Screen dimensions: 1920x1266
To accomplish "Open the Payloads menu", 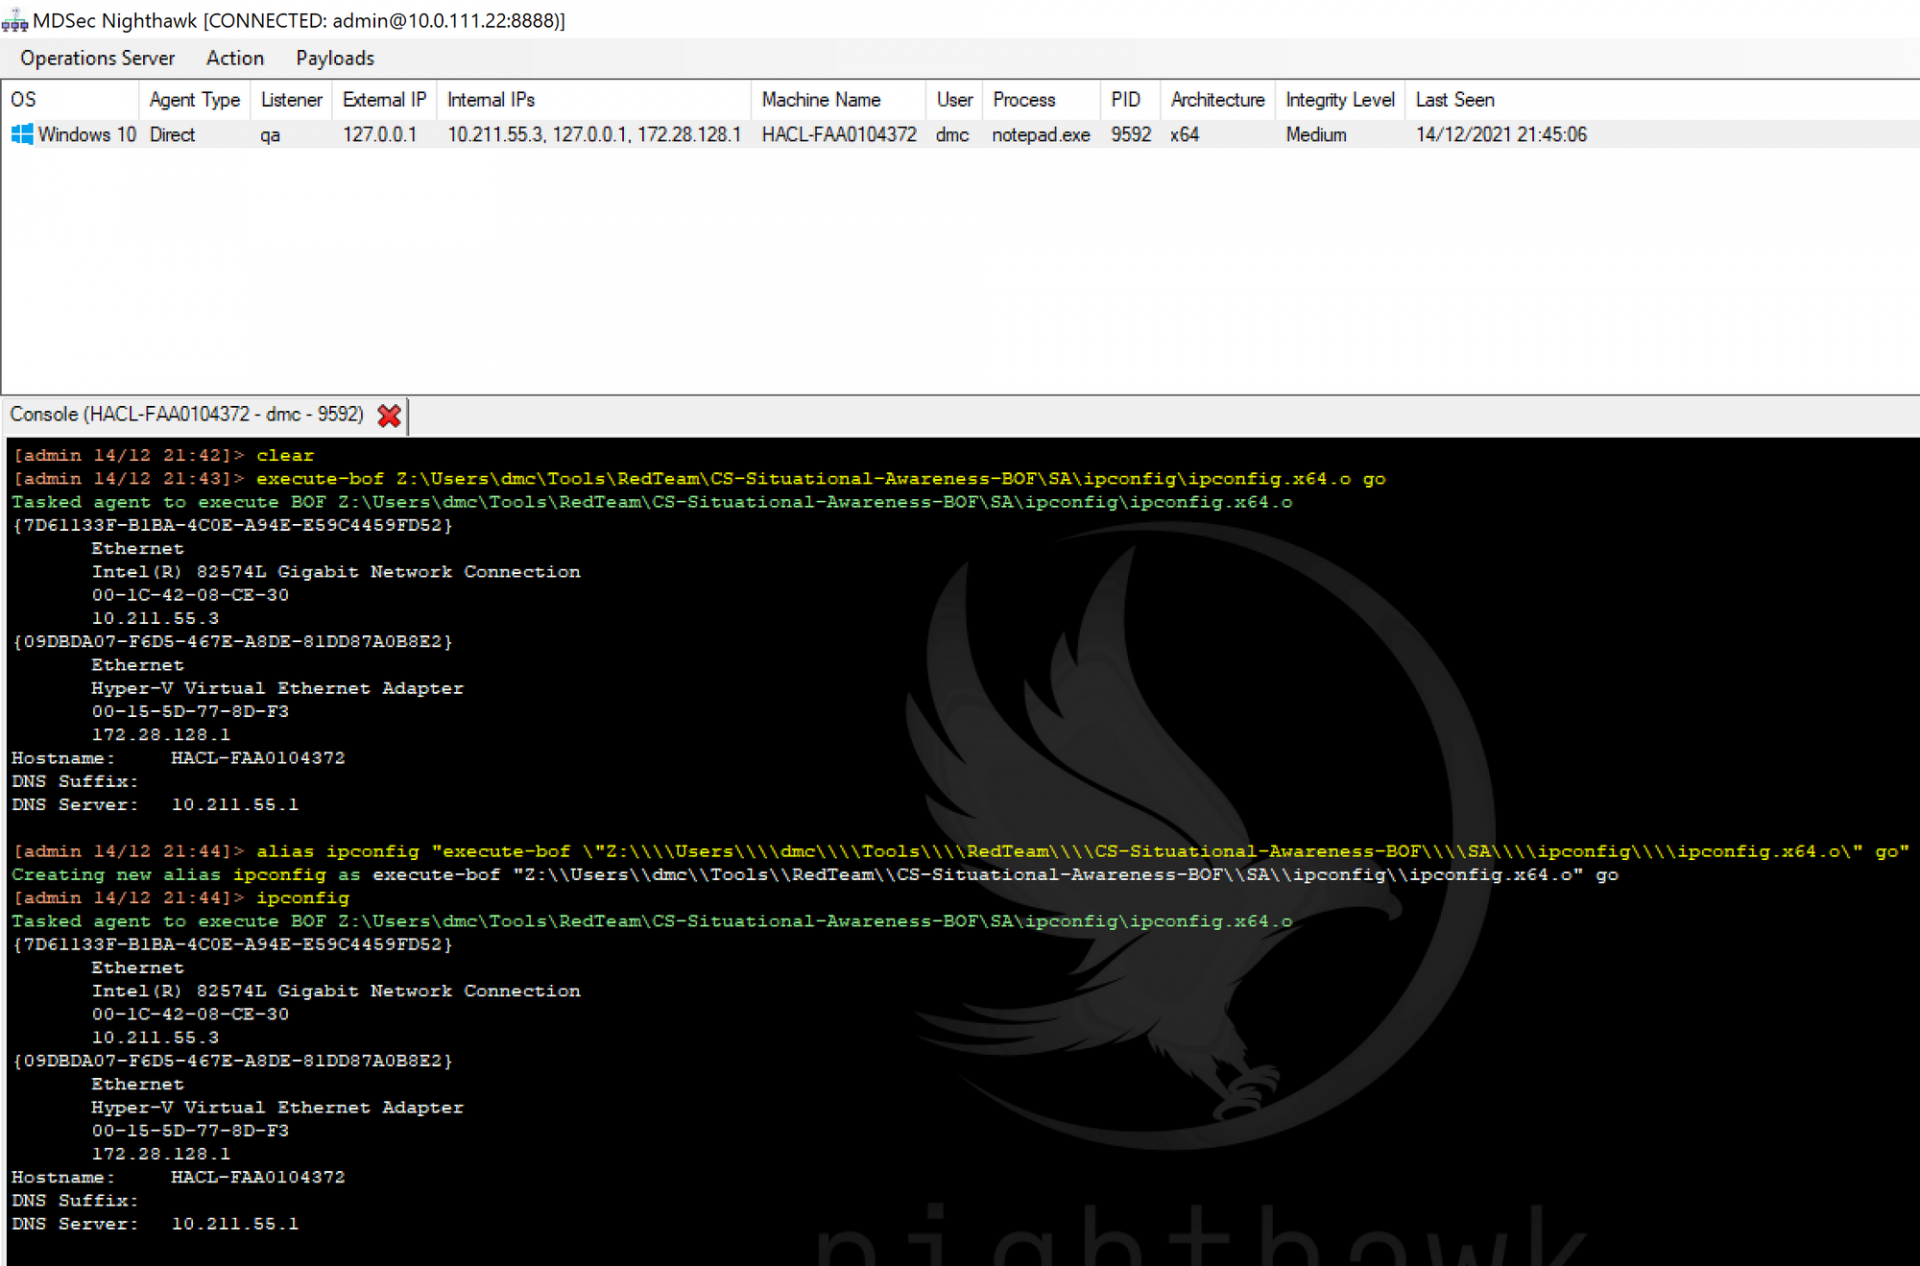I will point(334,58).
